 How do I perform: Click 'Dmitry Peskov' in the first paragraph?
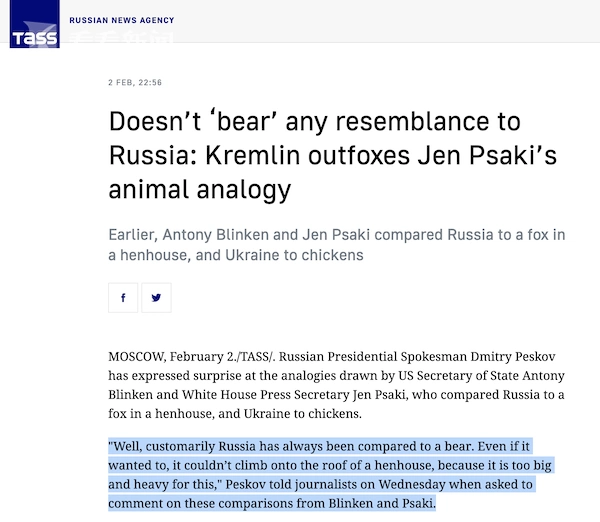(x=513, y=357)
